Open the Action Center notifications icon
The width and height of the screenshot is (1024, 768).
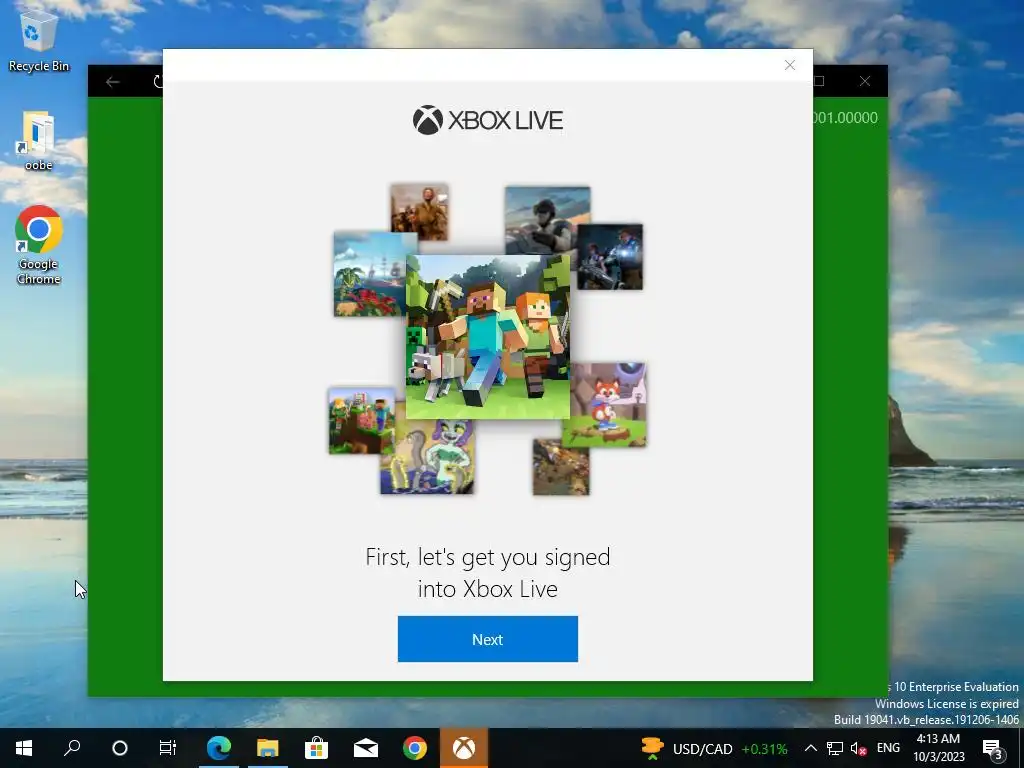993,748
